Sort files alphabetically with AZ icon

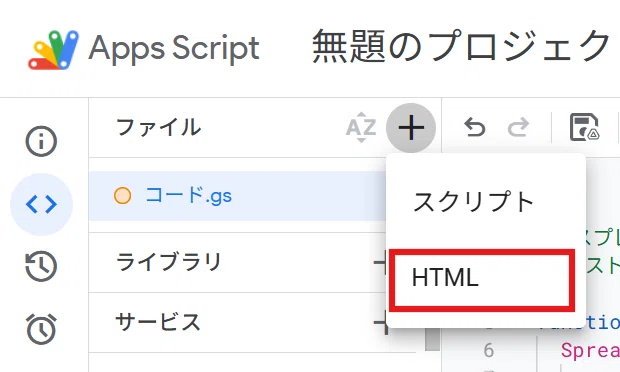coord(361,127)
